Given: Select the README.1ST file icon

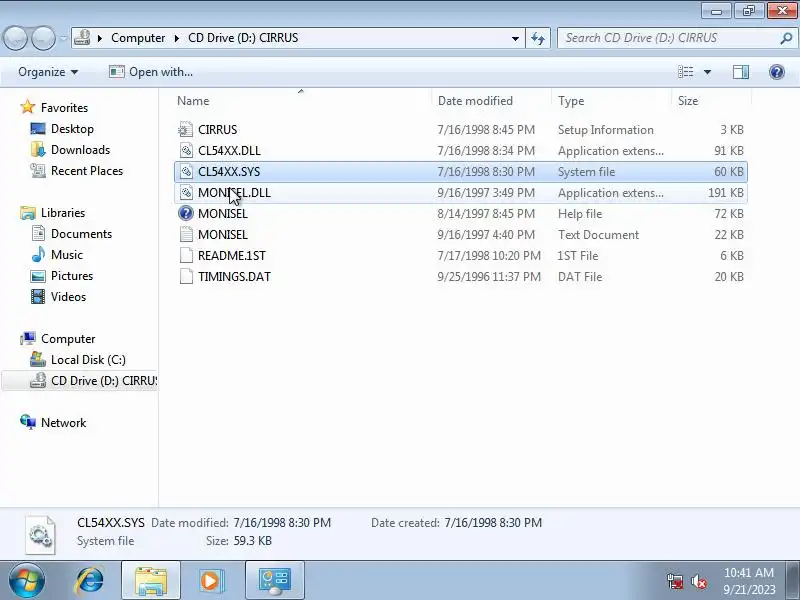Looking at the screenshot, I should (x=186, y=255).
